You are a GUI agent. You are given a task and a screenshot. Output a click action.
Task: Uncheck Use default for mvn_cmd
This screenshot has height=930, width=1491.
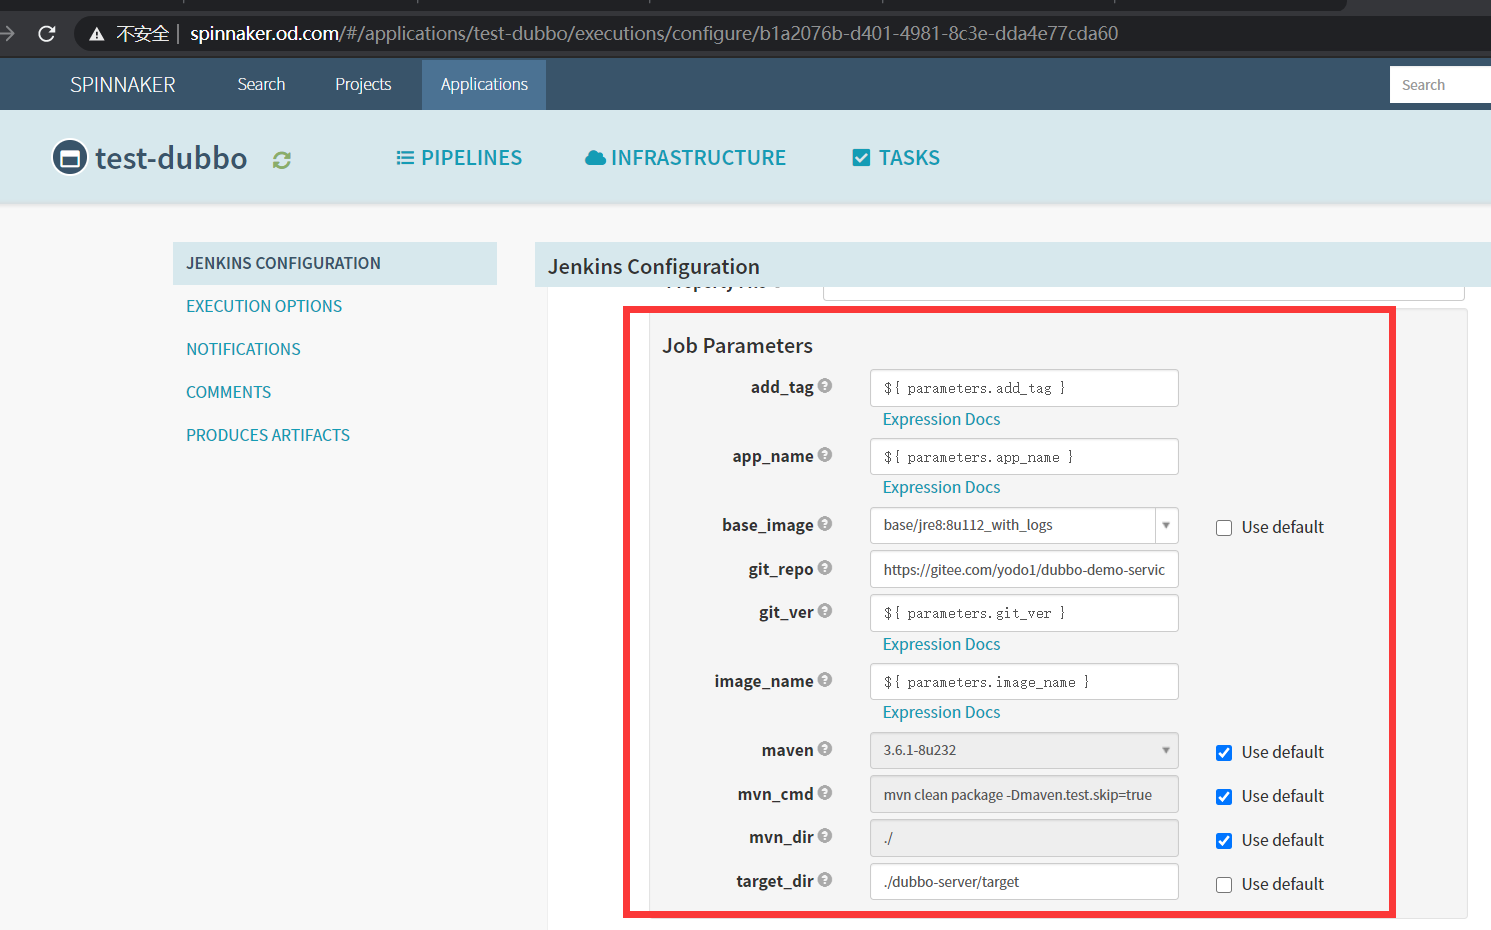click(1224, 797)
